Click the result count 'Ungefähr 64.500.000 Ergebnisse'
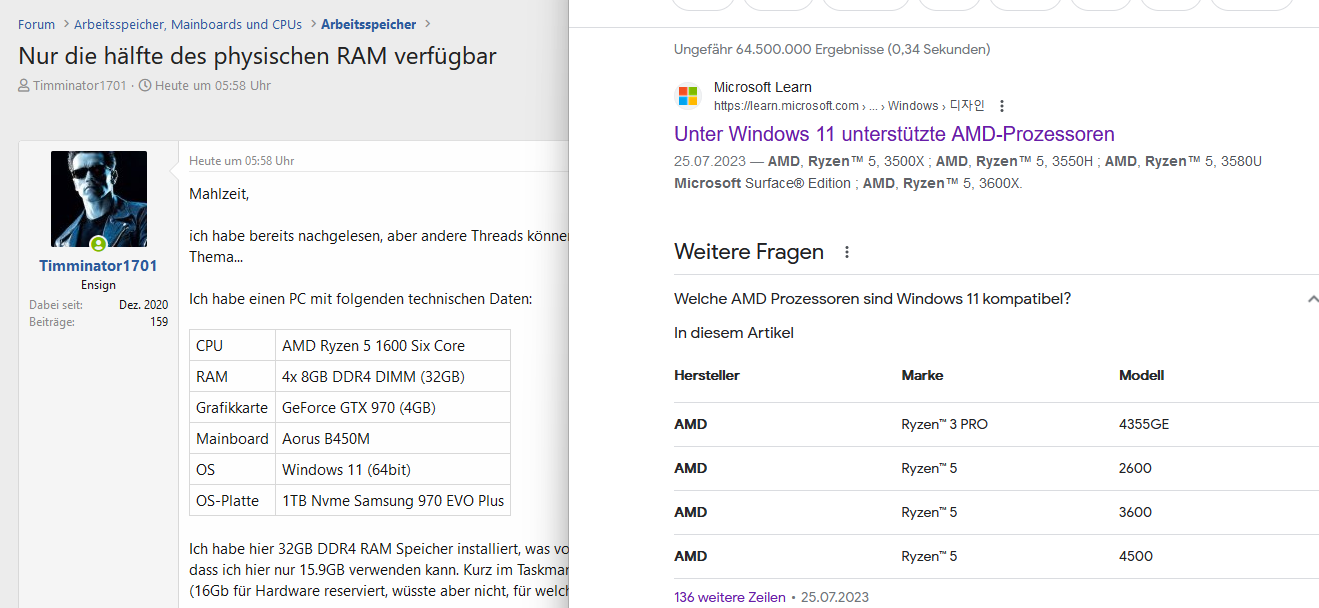Image resolution: width=1319 pixels, height=608 pixels. pyautogui.click(x=778, y=49)
